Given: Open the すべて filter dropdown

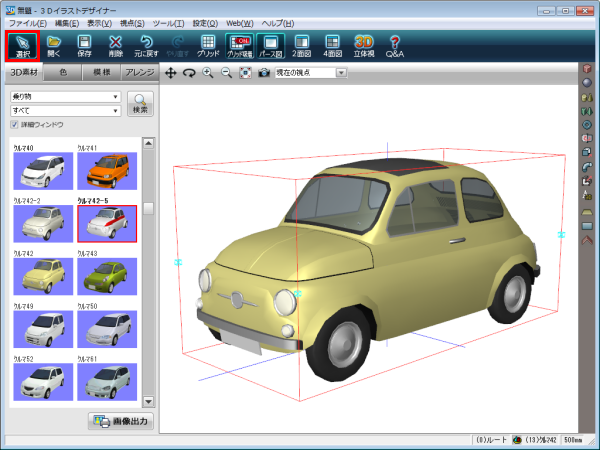Looking at the screenshot, I should (65, 110).
